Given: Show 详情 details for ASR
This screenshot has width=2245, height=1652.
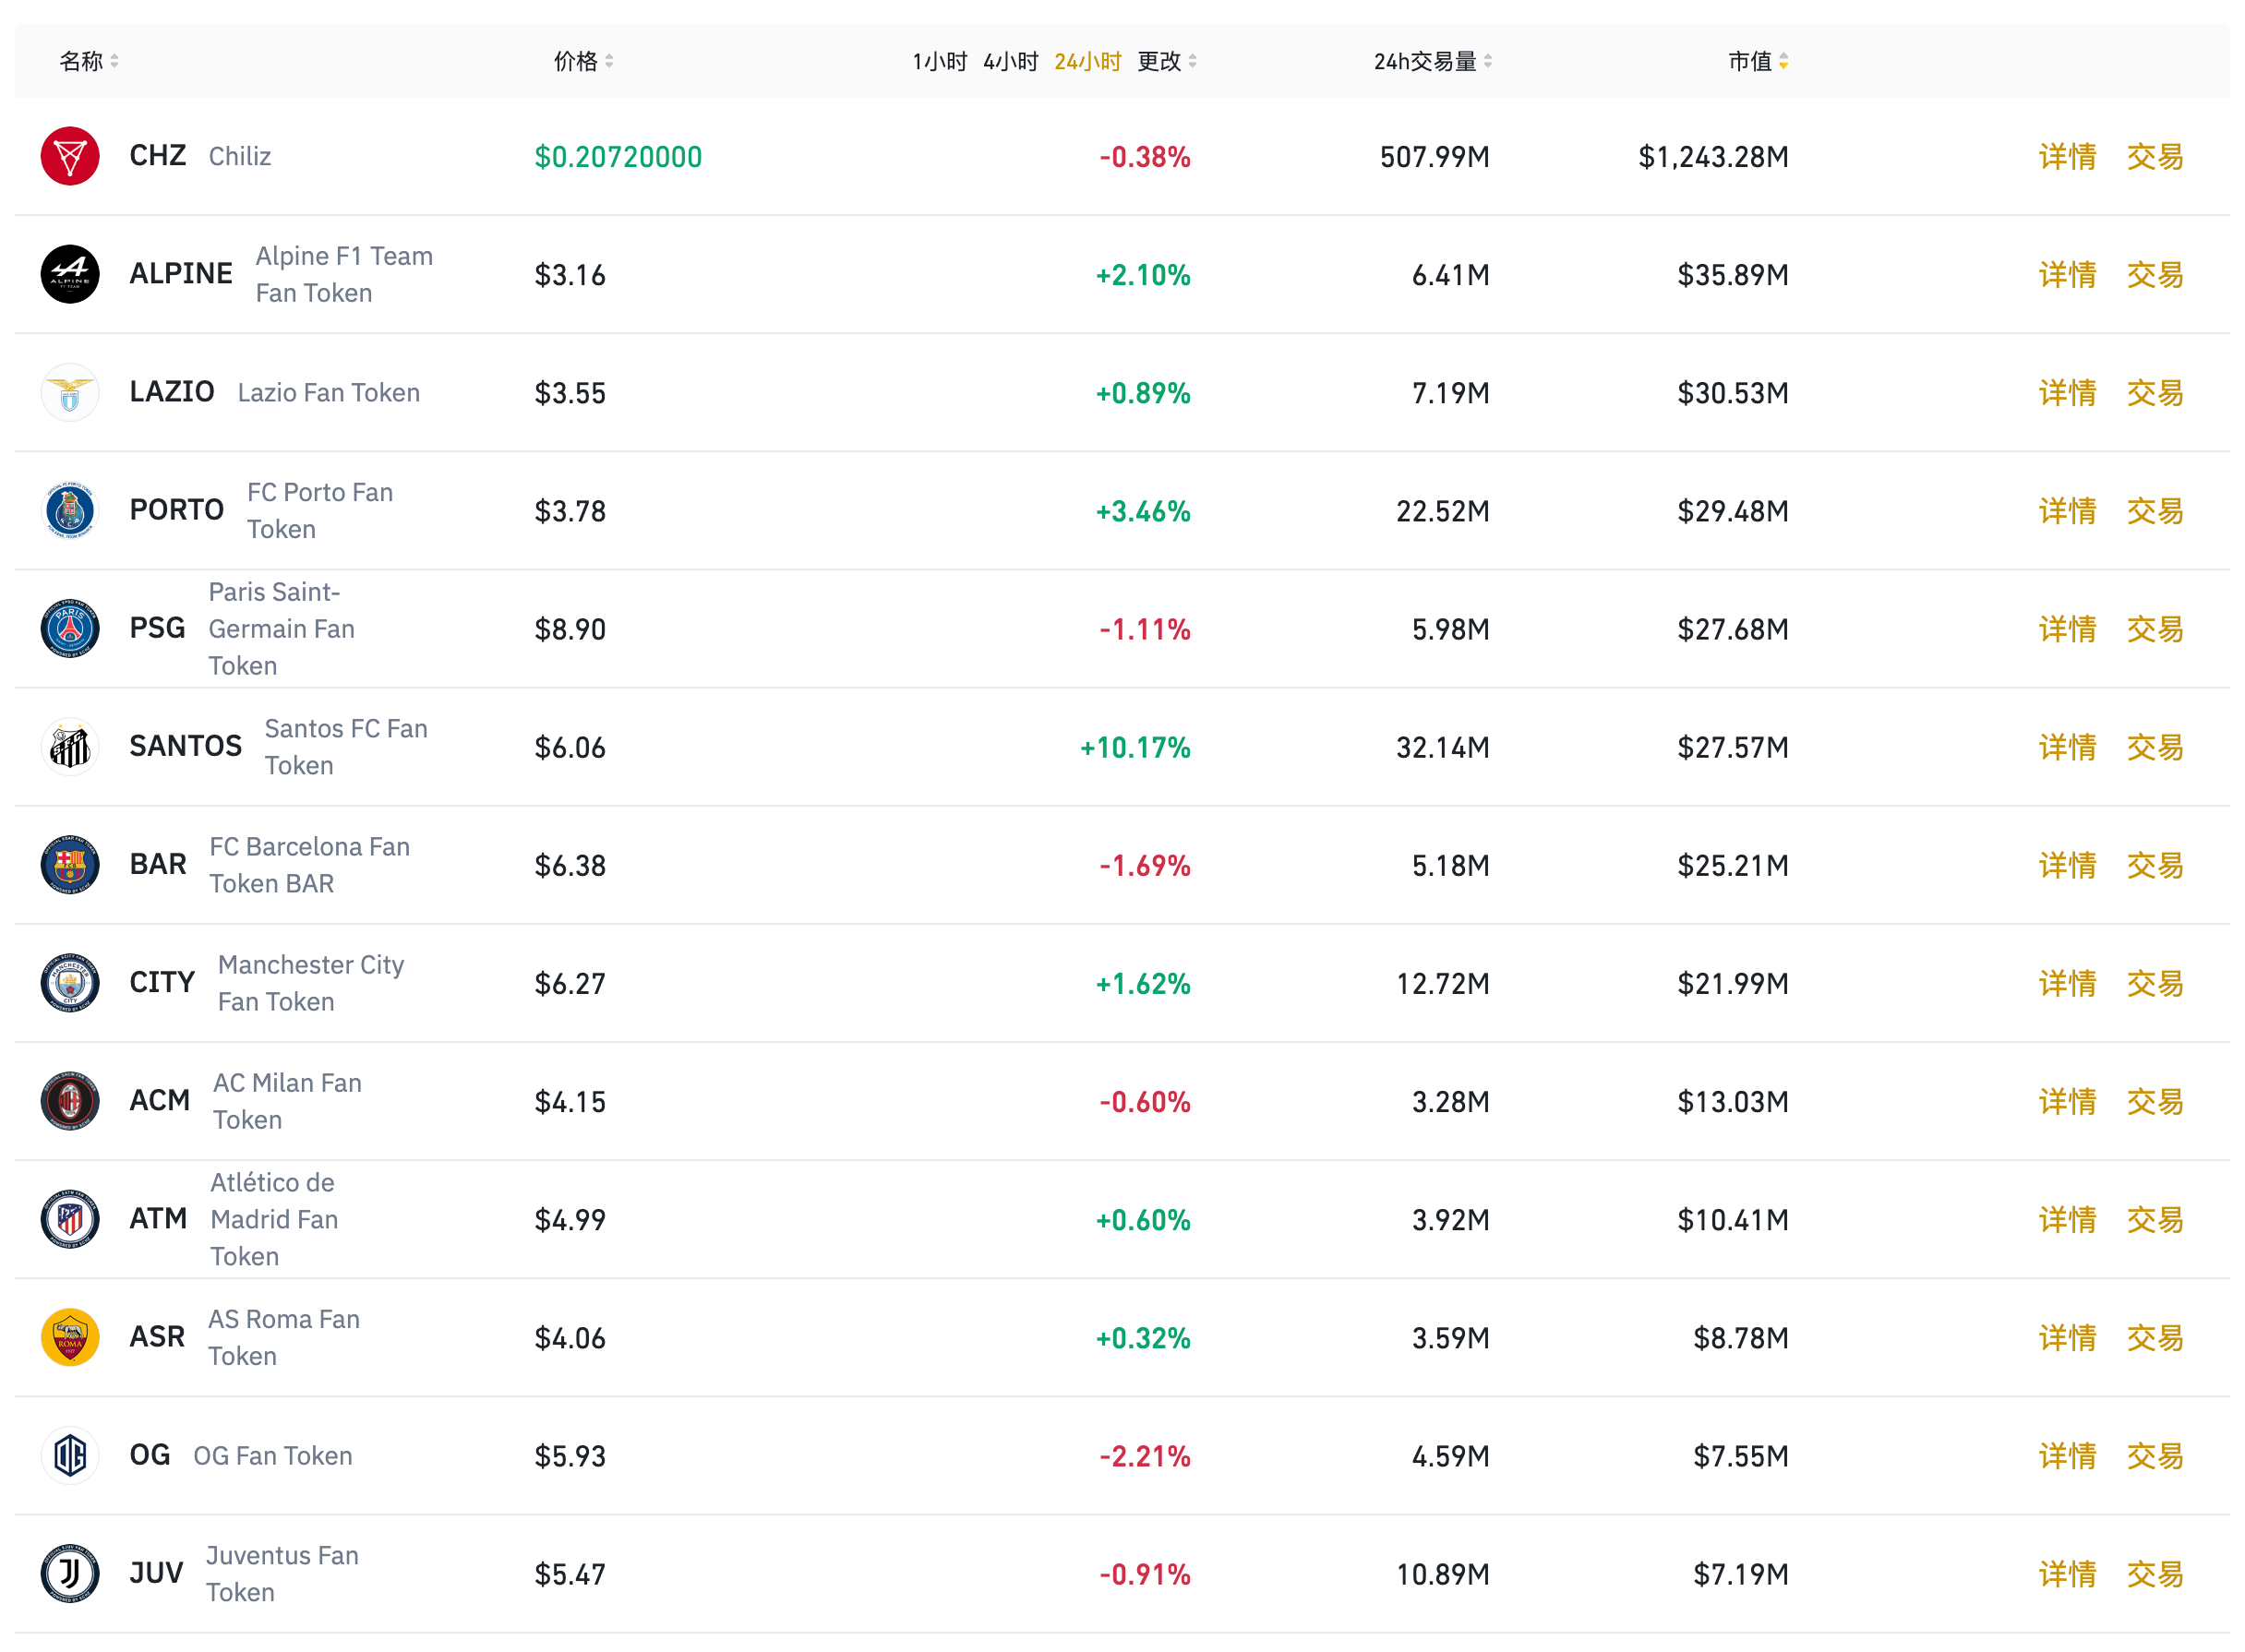Looking at the screenshot, I should pos(2067,1336).
